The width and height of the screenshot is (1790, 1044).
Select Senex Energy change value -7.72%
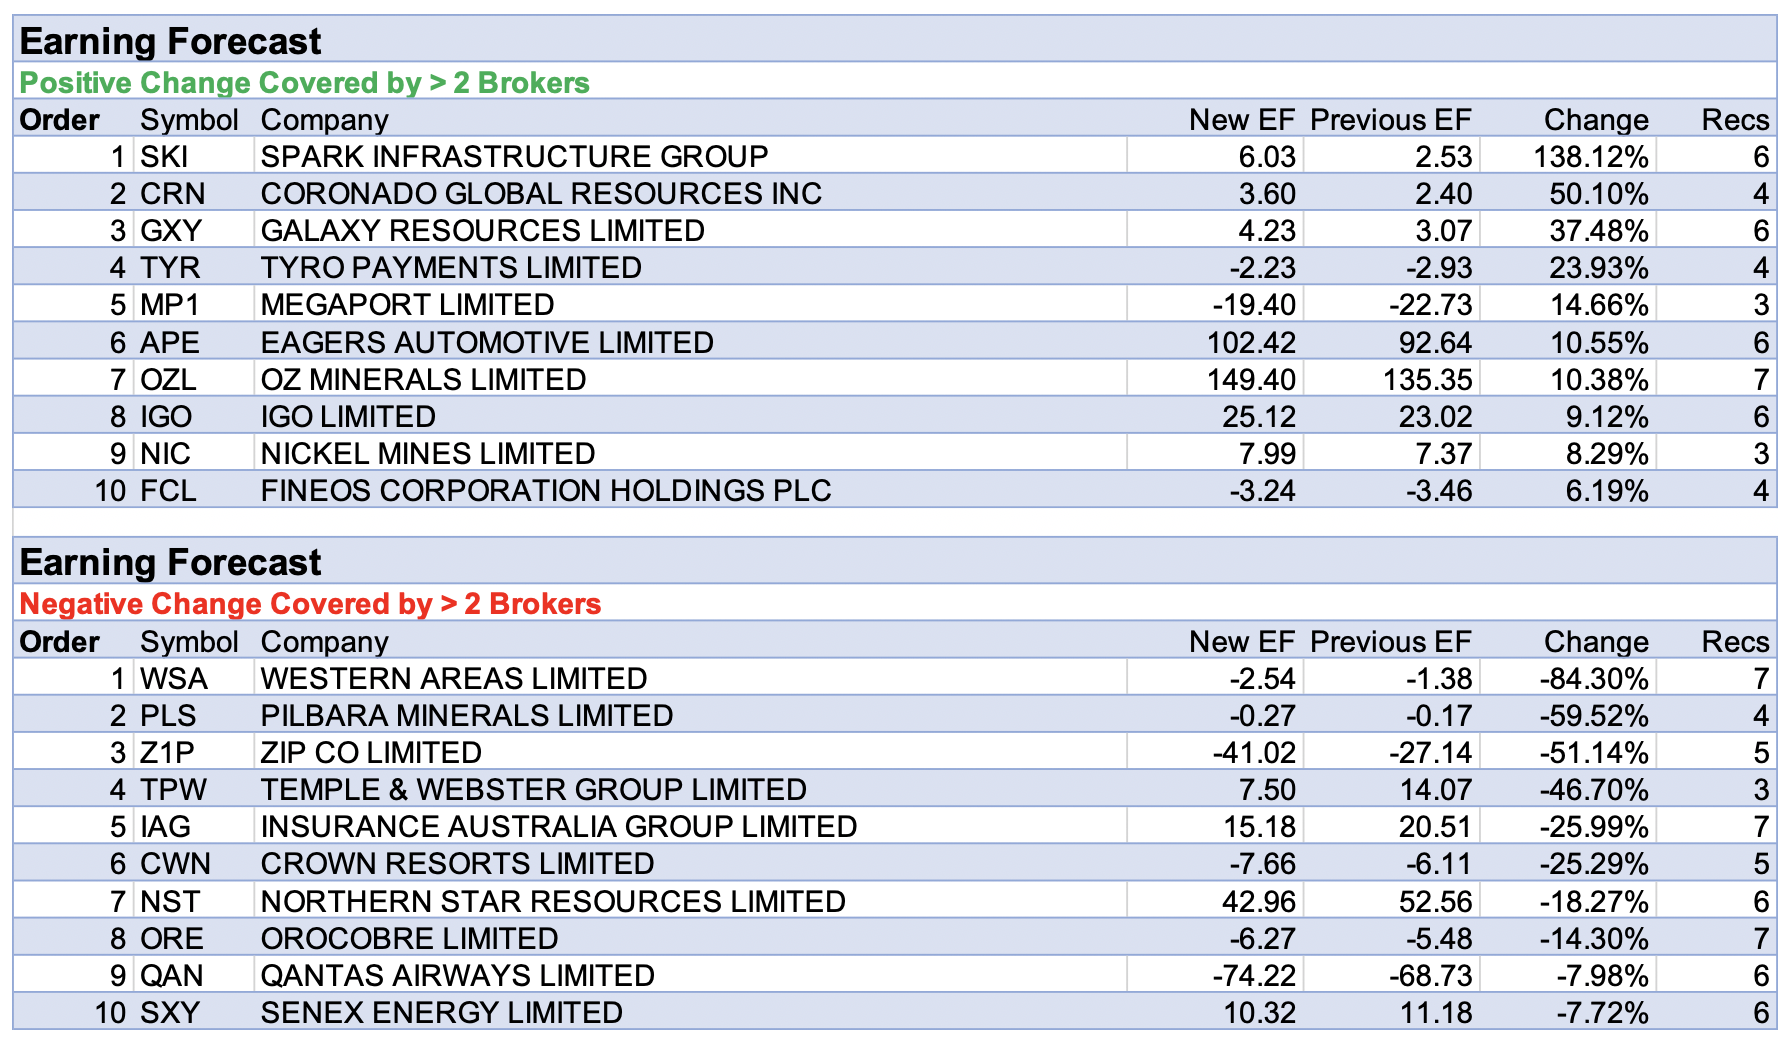click(1601, 1013)
